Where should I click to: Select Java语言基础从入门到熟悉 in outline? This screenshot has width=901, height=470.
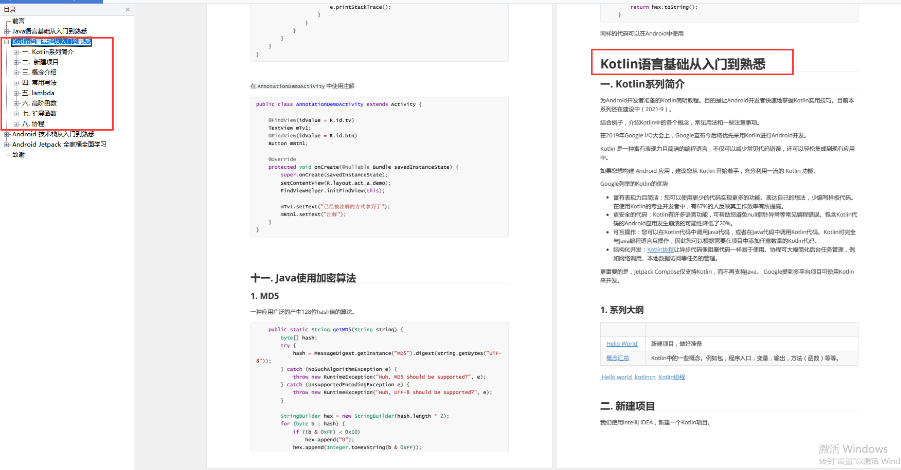tap(49, 31)
